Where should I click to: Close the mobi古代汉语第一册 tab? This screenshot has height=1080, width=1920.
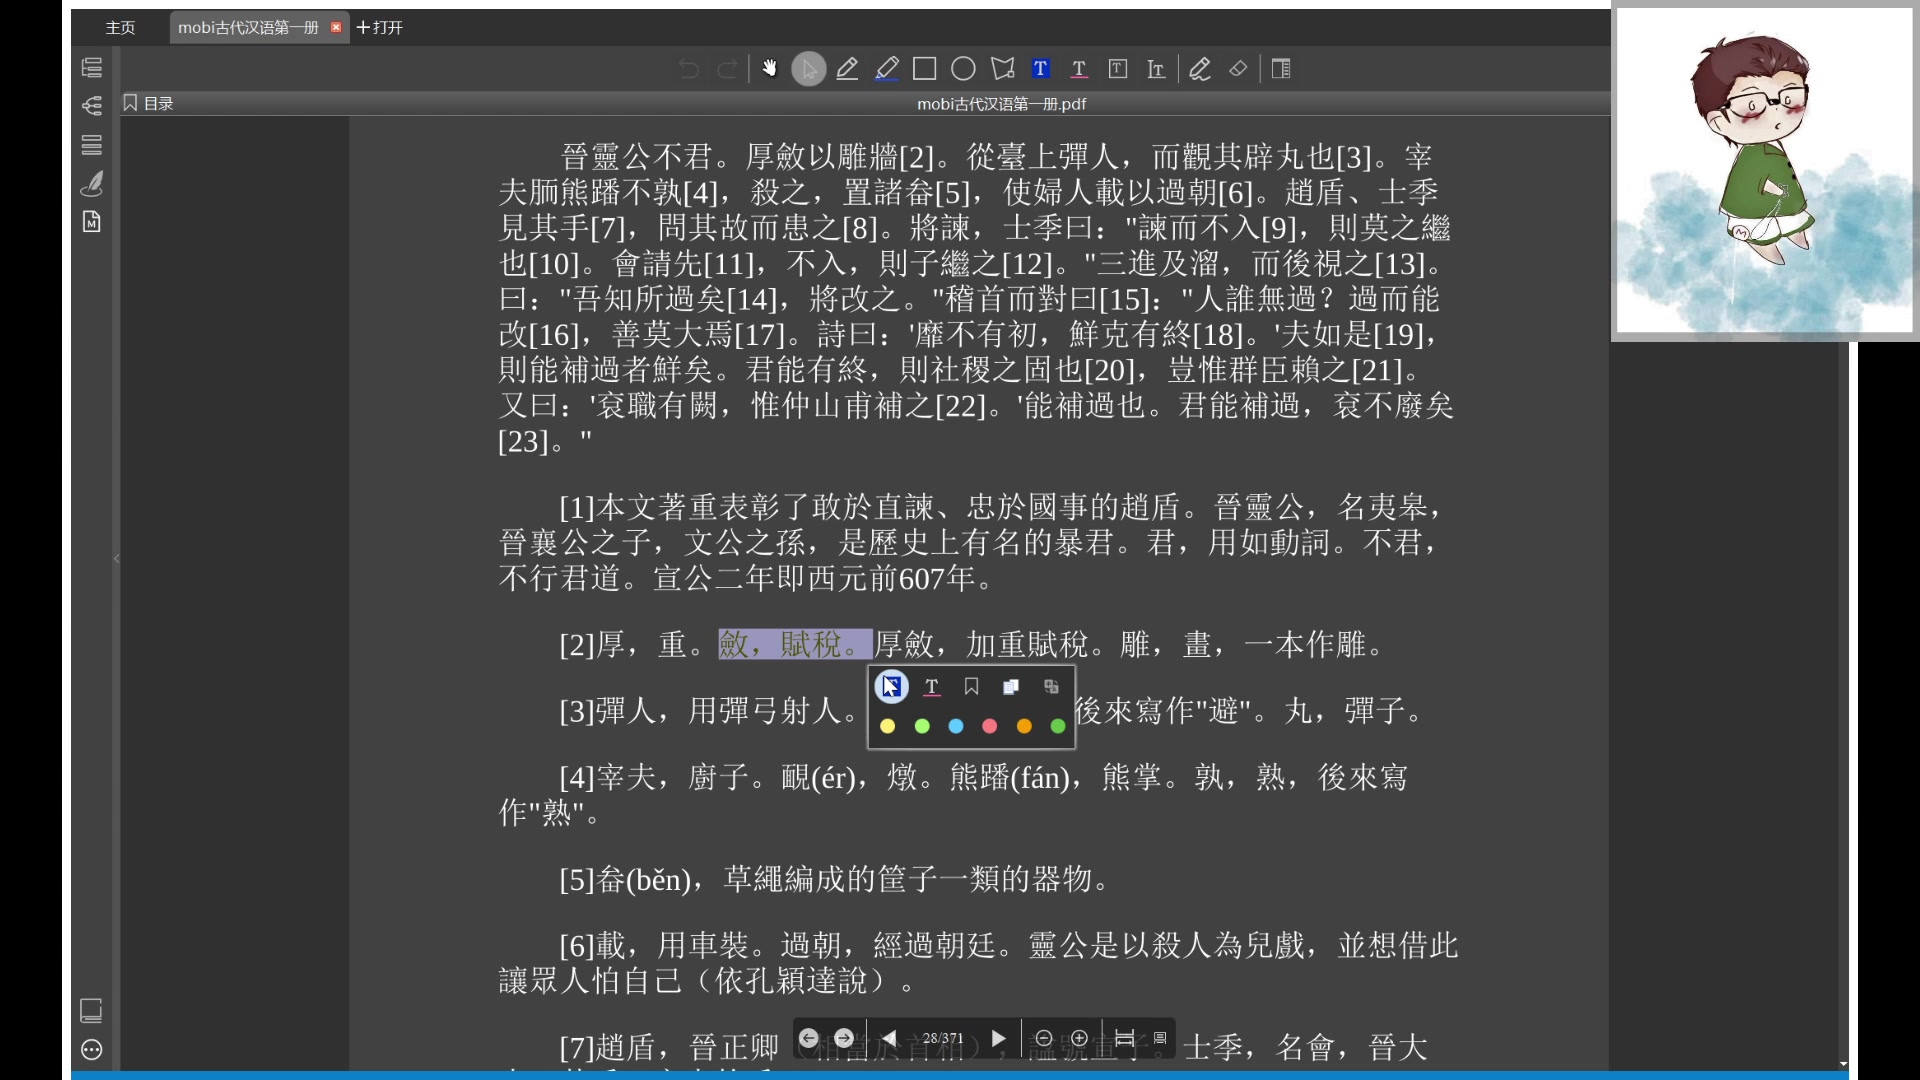(336, 28)
